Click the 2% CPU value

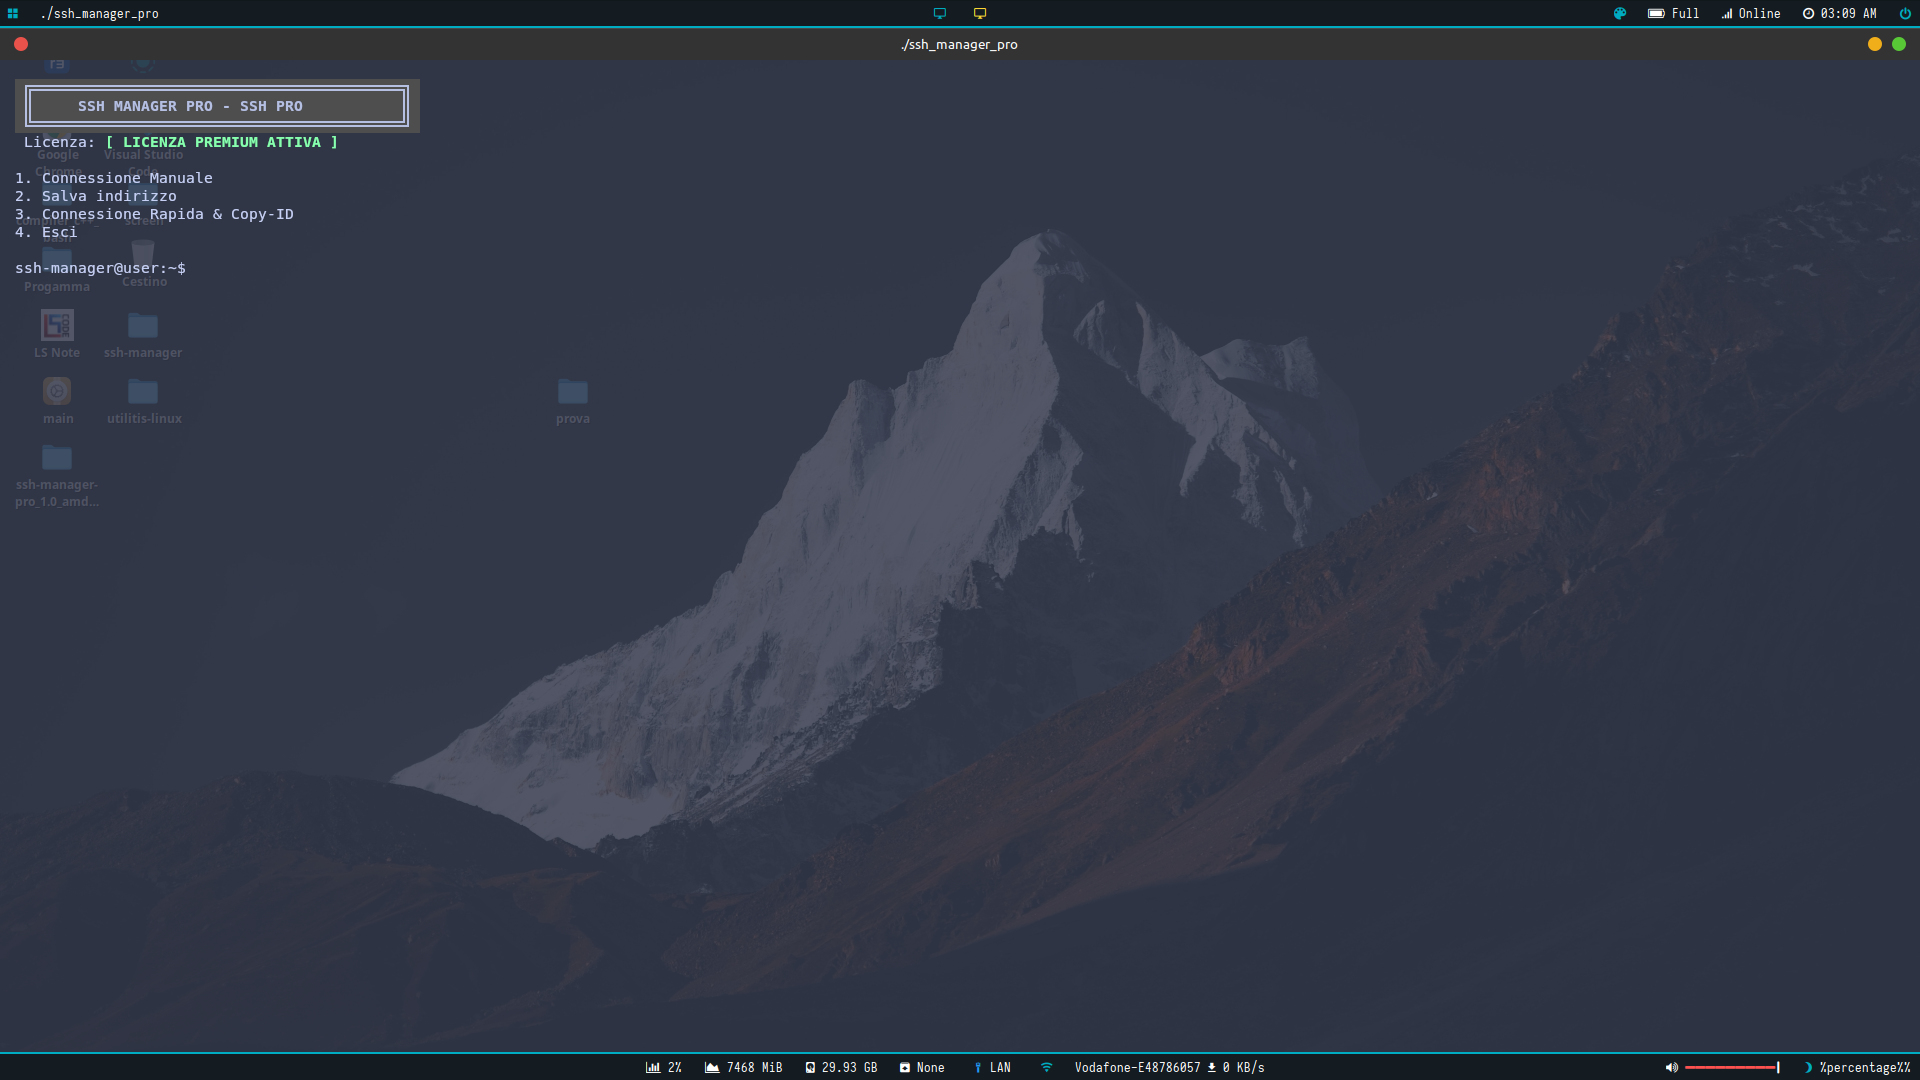coord(675,1068)
